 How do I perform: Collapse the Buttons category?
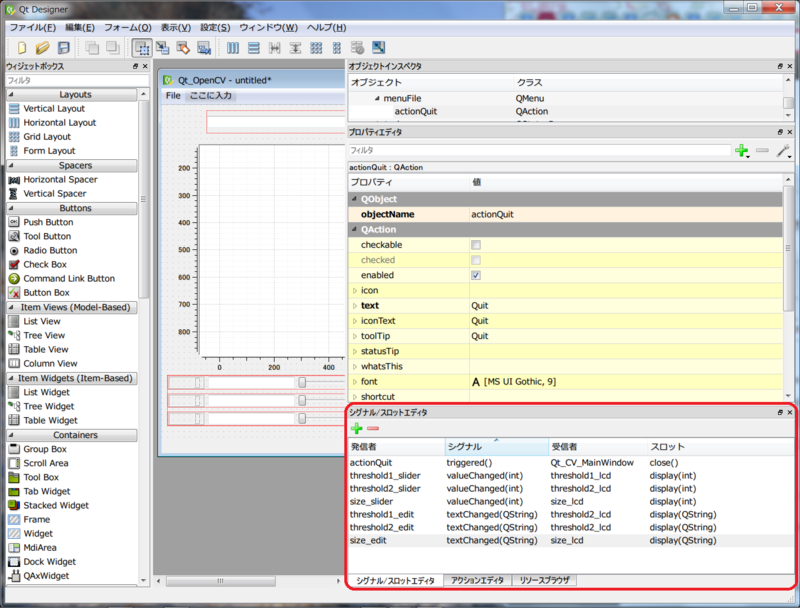[x=11, y=208]
